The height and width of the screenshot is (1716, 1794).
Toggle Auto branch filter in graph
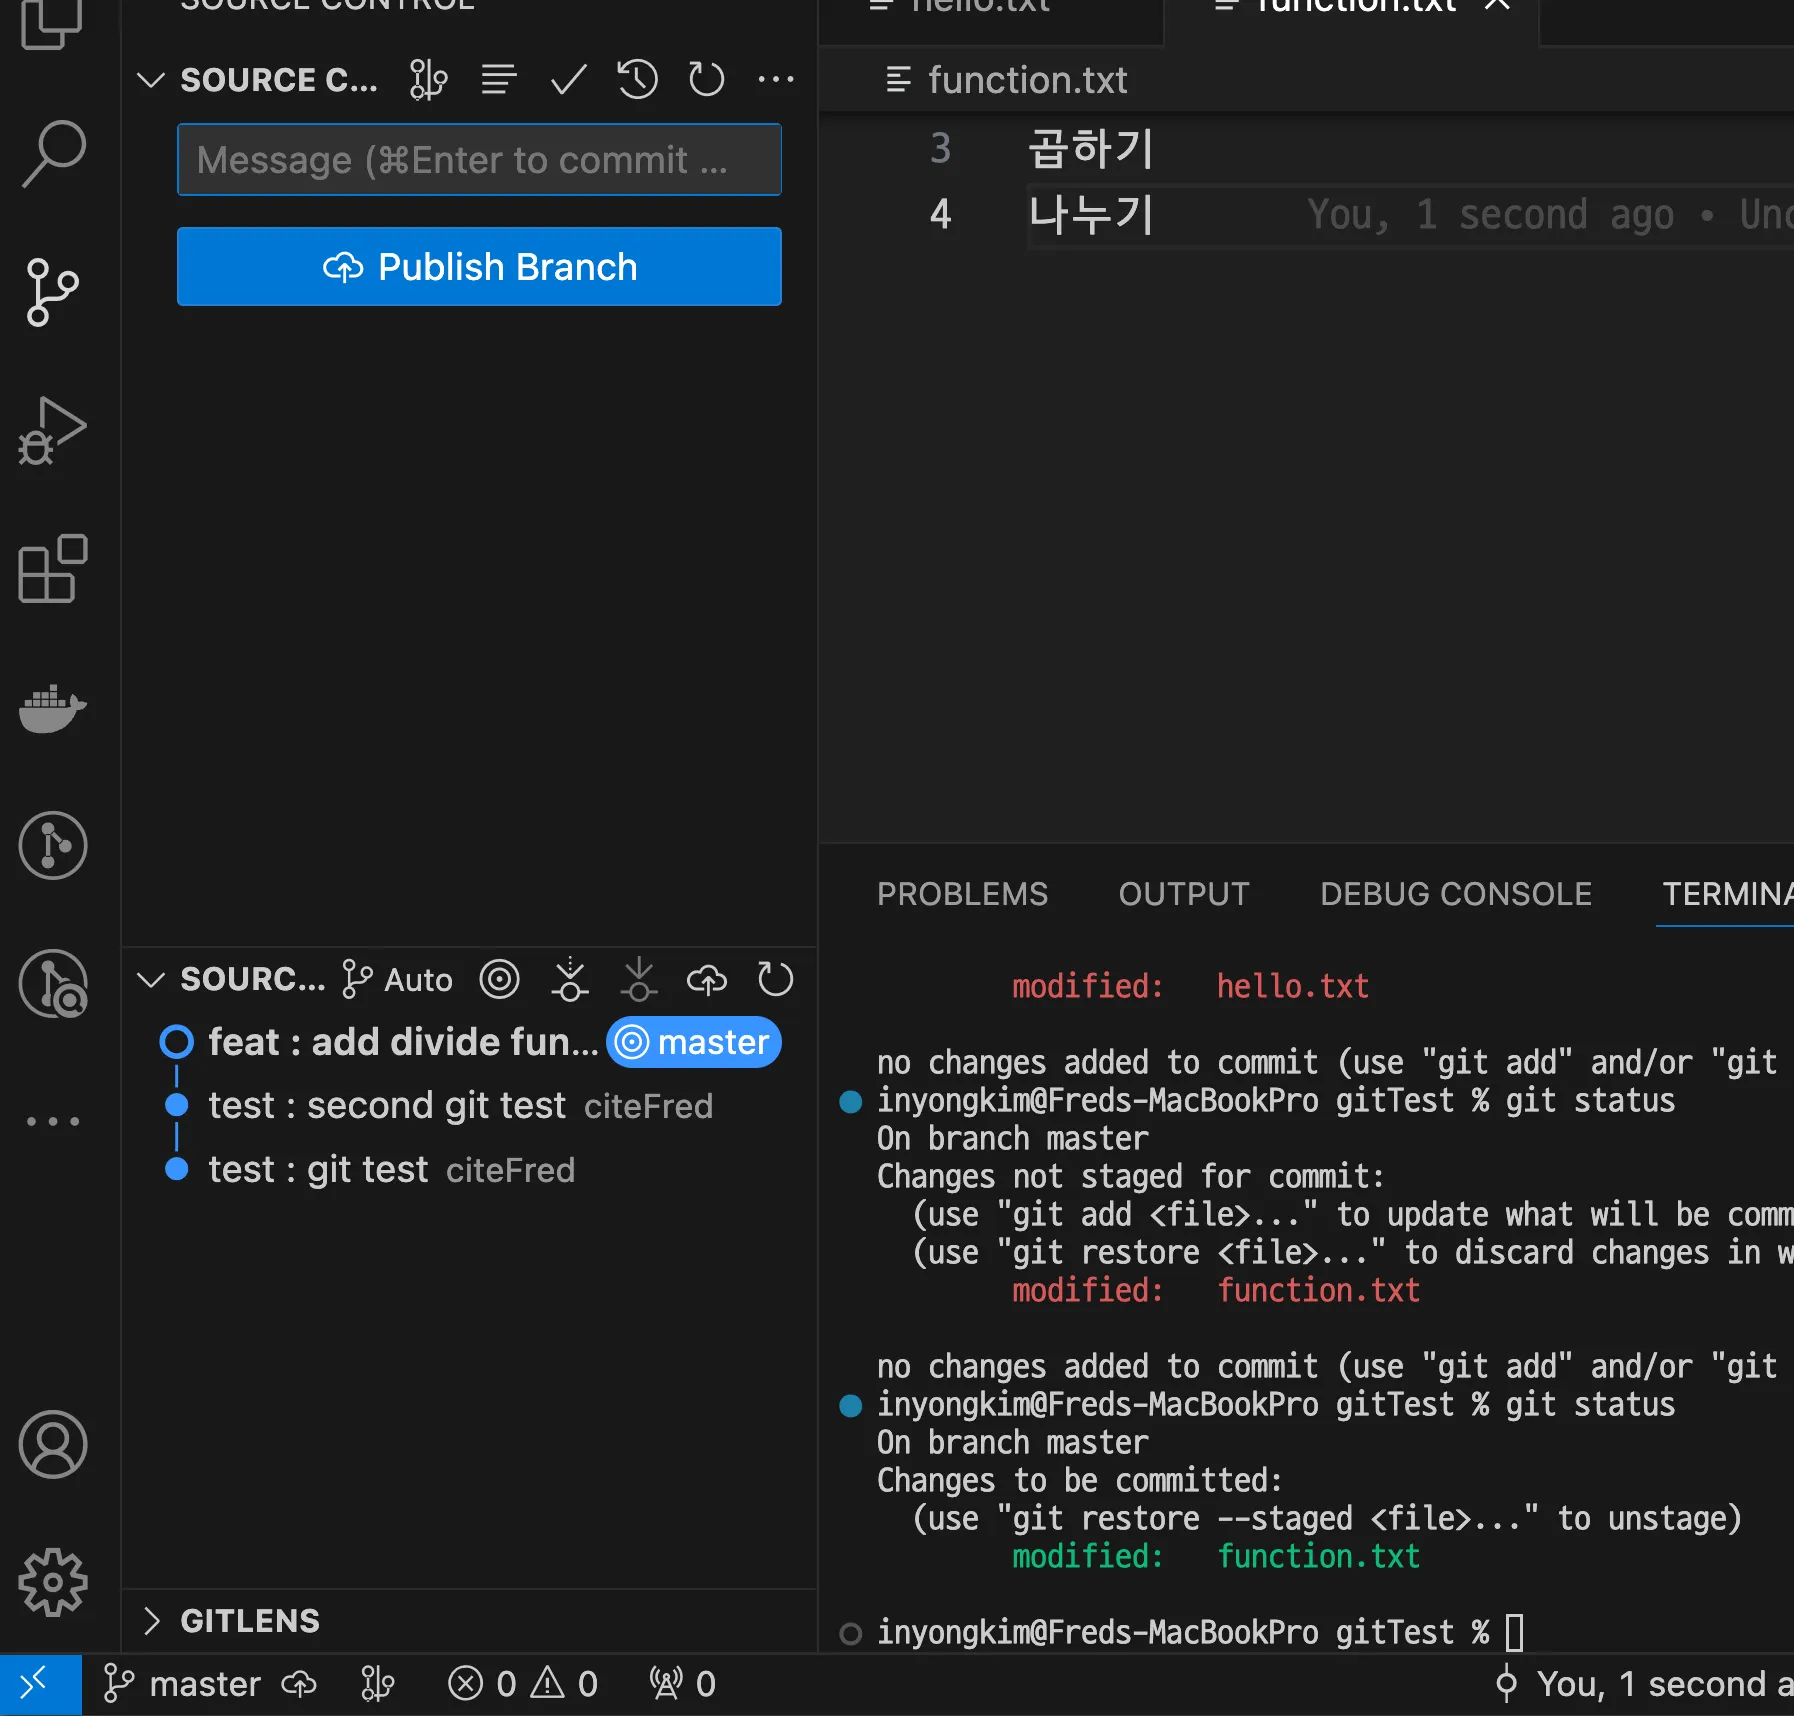[x=398, y=980]
